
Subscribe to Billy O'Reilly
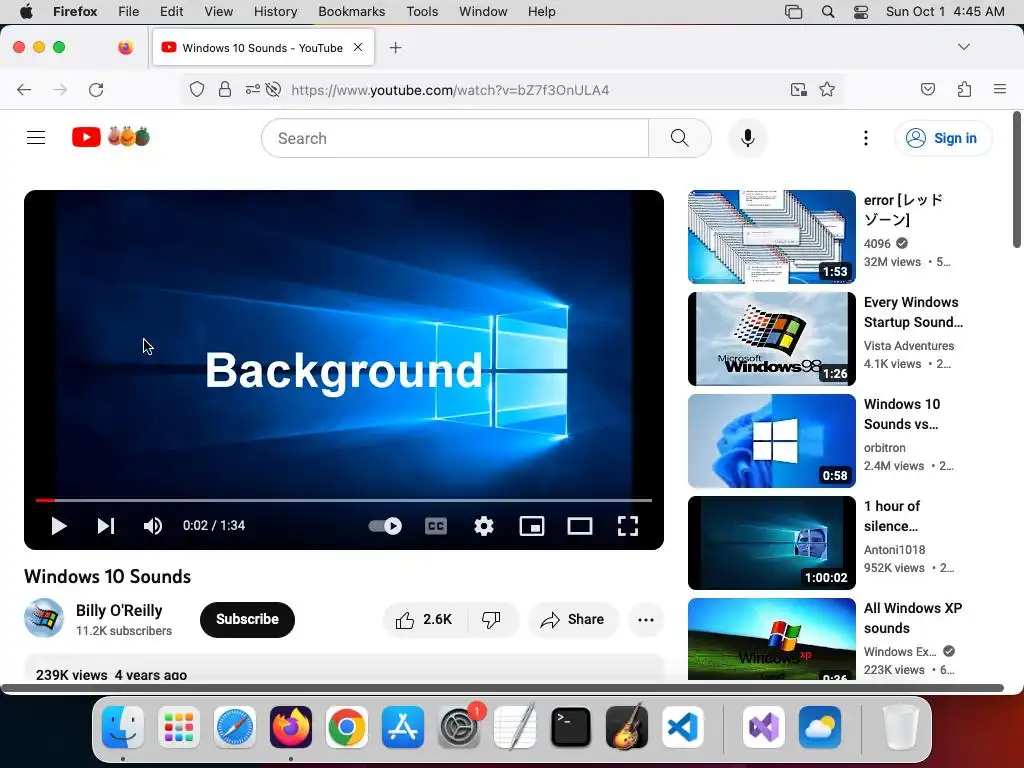(x=247, y=619)
